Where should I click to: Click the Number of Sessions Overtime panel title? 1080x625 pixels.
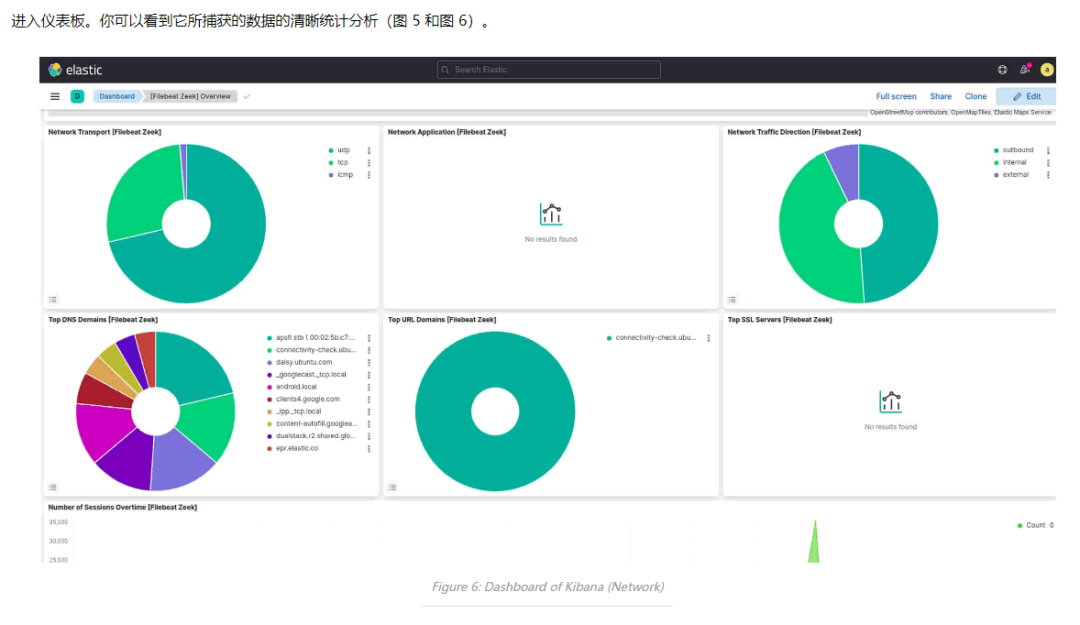coord(123,507)
